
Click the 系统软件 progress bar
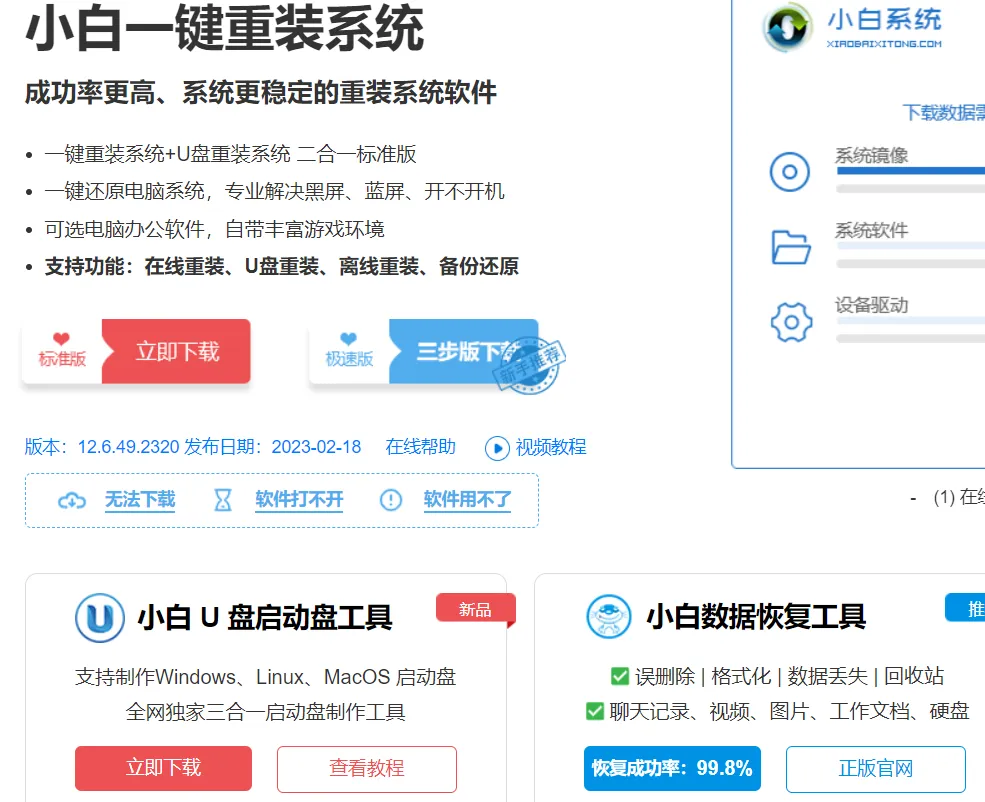[911, 246]
